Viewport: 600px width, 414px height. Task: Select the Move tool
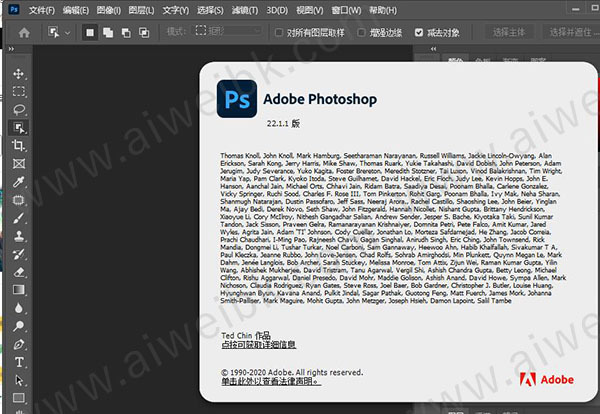[18, 73]
